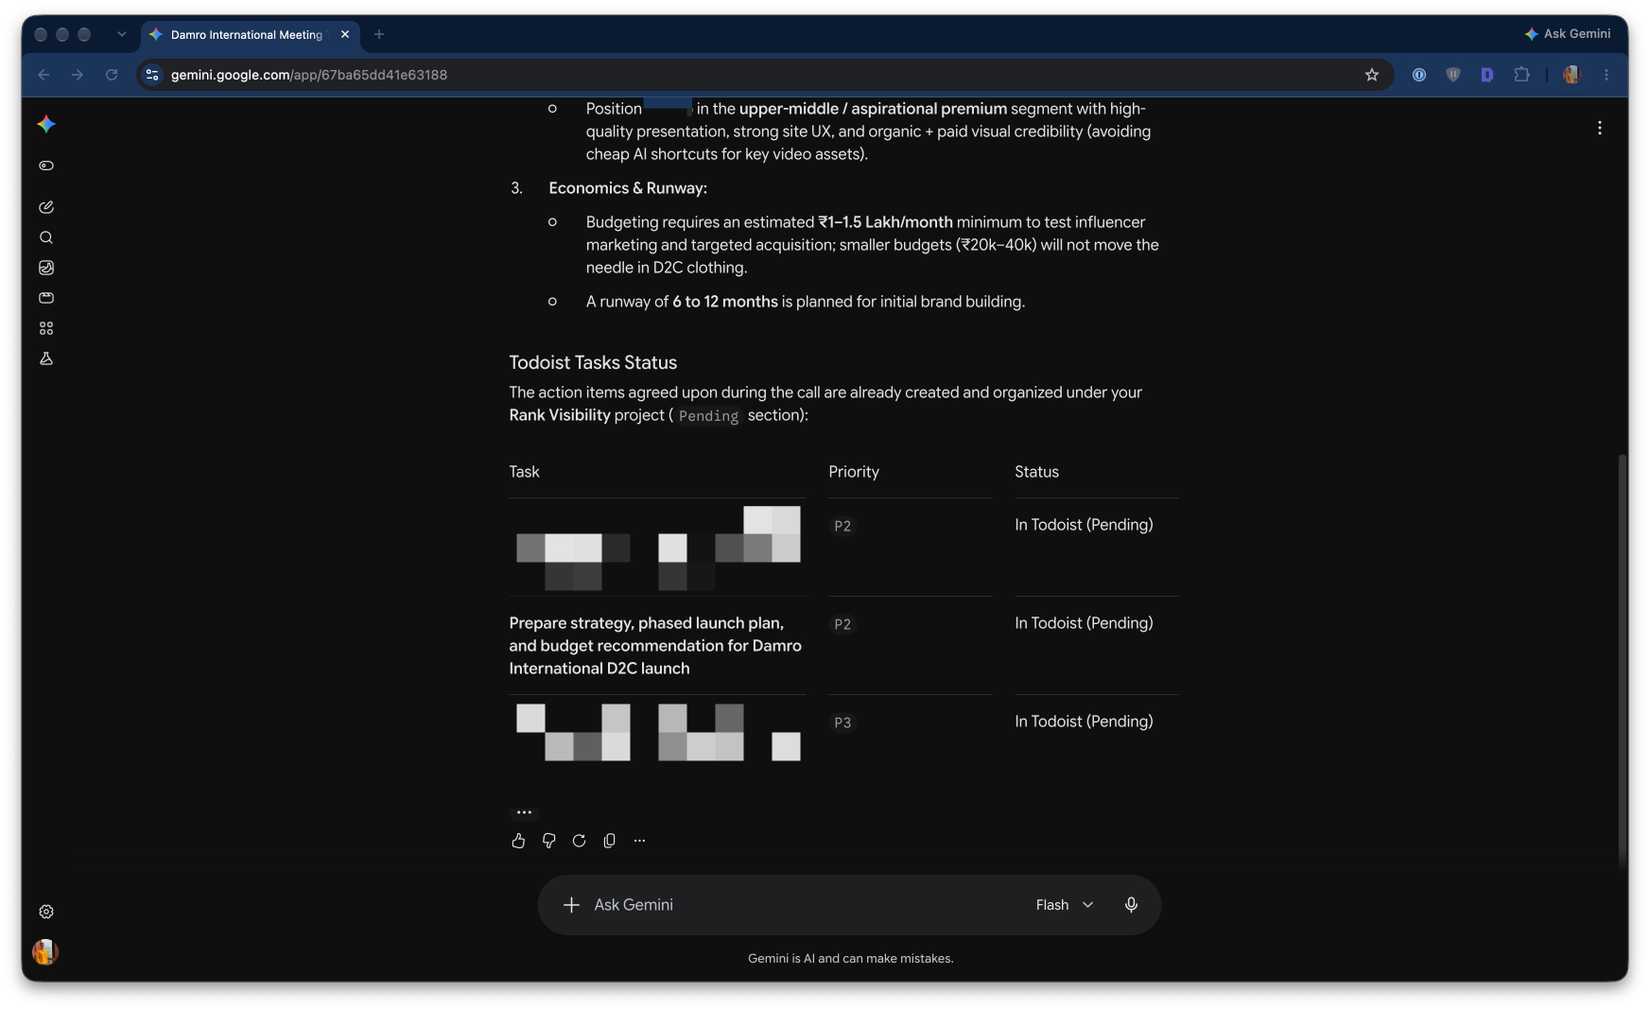
Task: Go back with the browser back arrow
Action: 44,75
